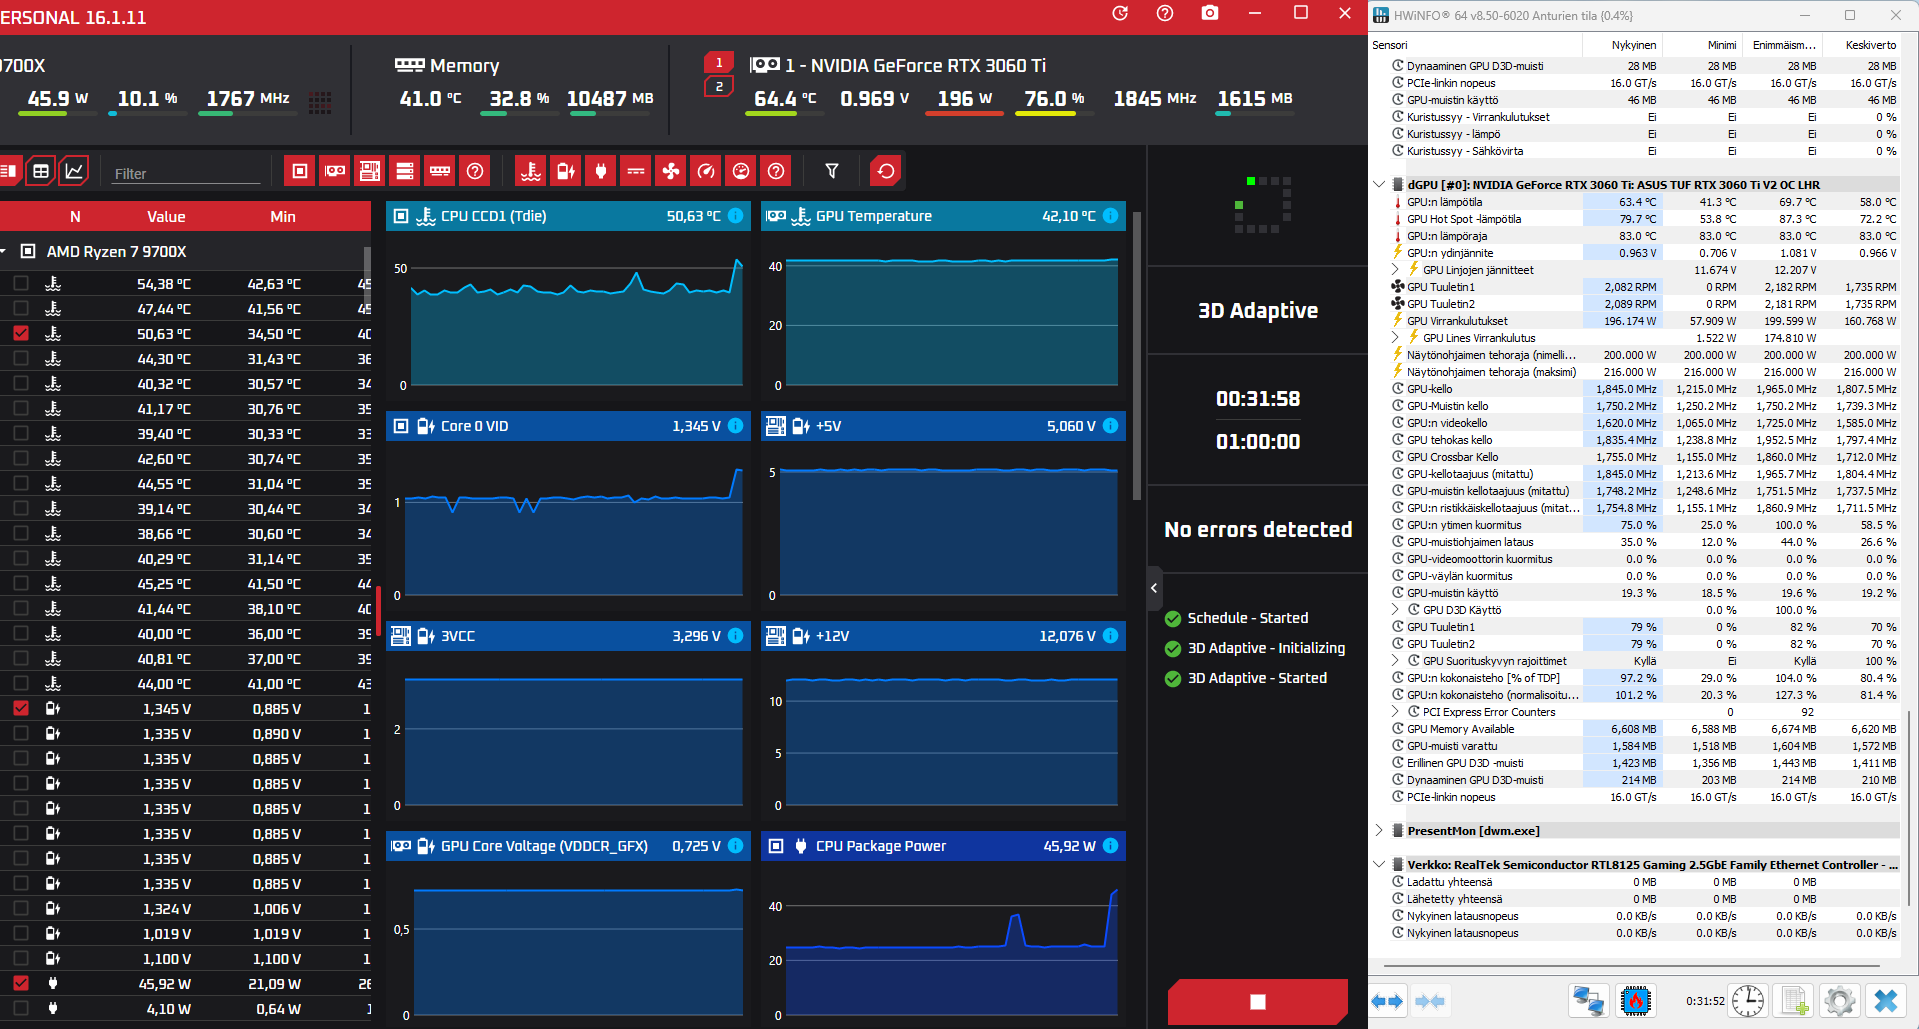Viewport: 1919px width, 1029px height.
Task: Show power plug sensor type in OCCT
Action: click(x=601, y=171)
